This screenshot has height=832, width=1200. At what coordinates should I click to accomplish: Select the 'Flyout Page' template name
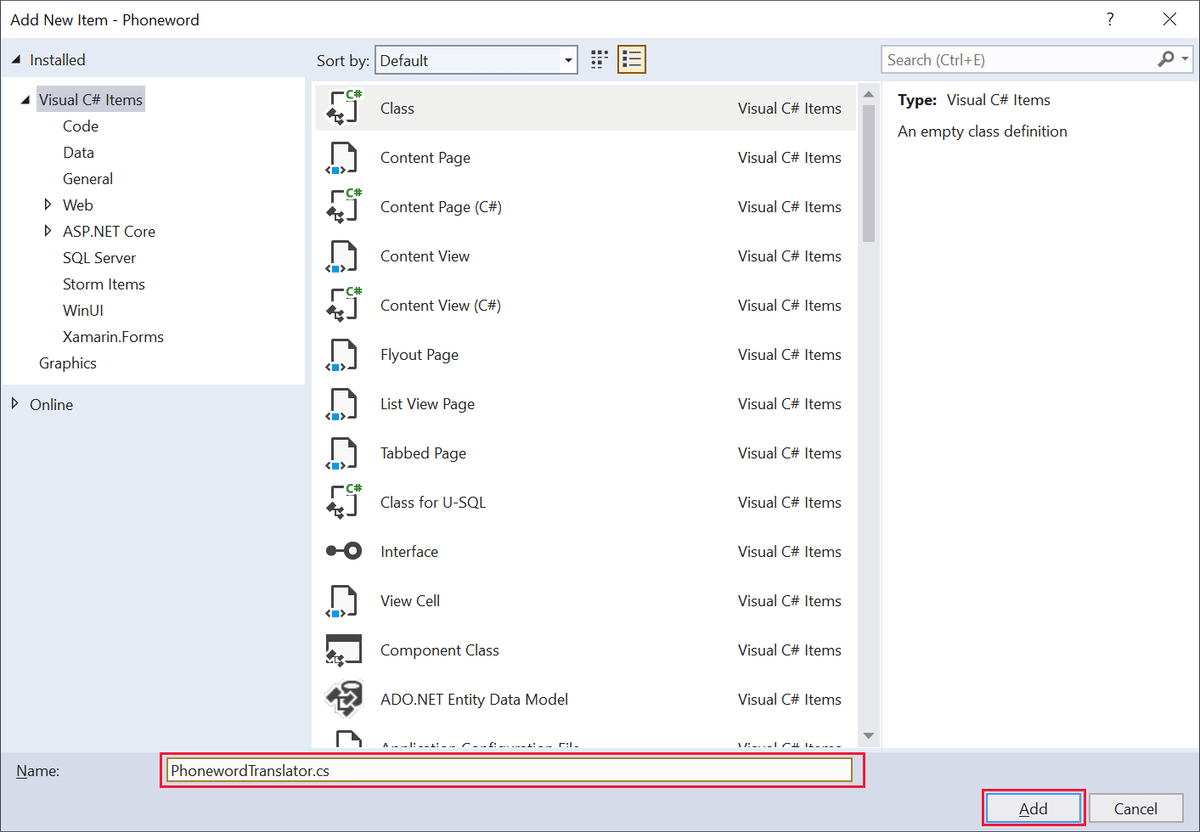[x=419, y=355]
